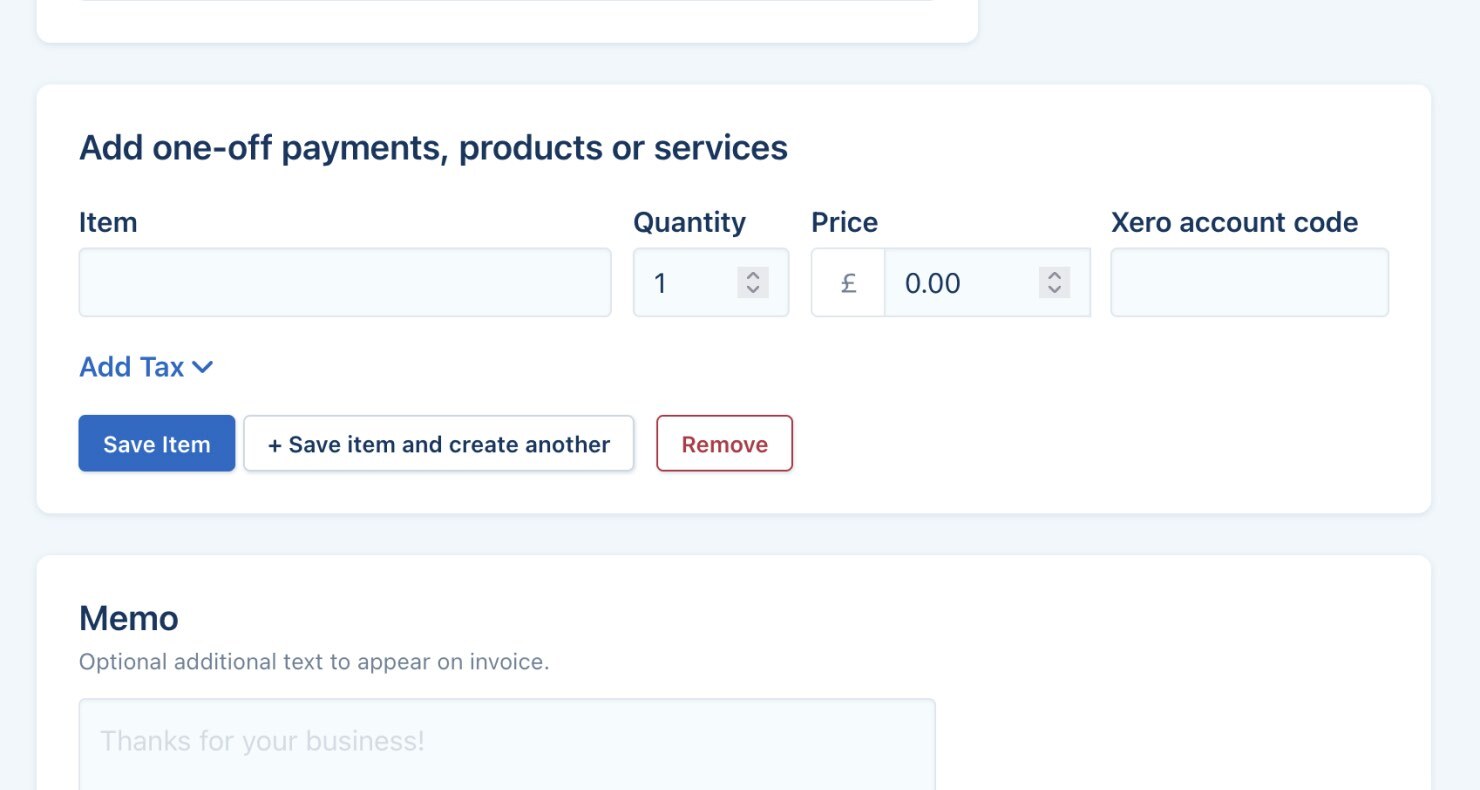Click the Item field label
The image size is (1480, 790).
tap(108, 222)
